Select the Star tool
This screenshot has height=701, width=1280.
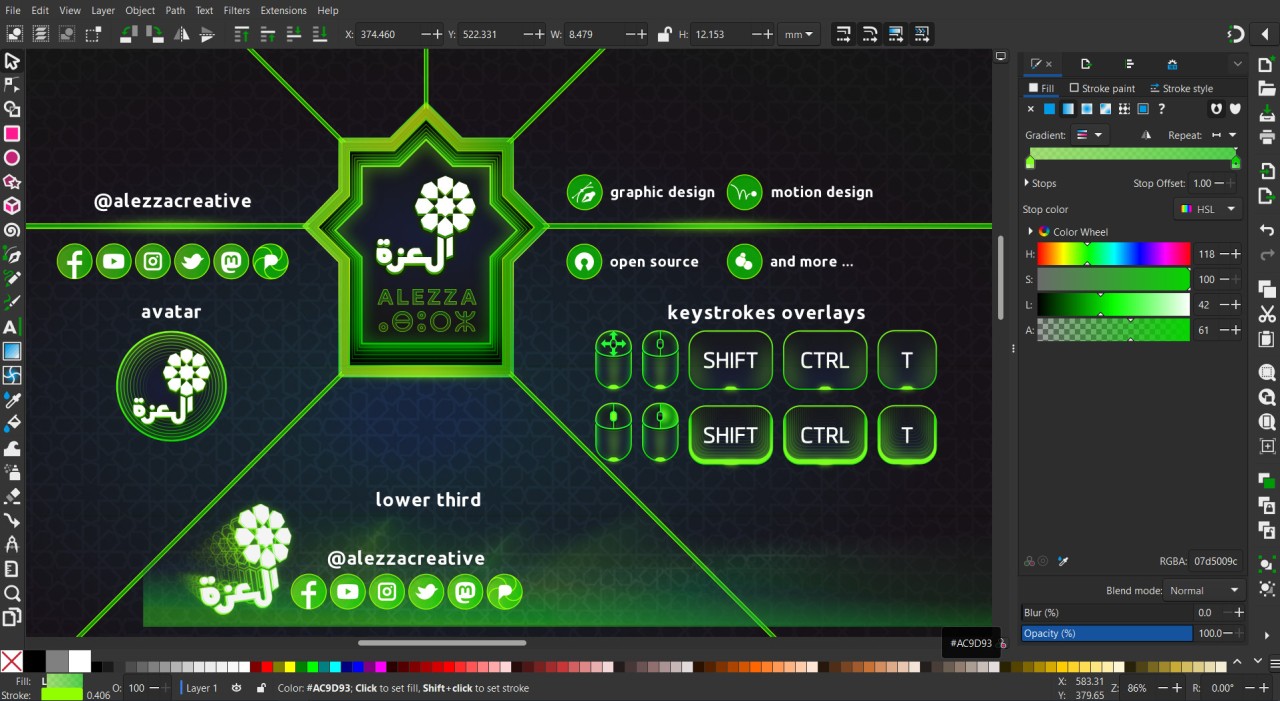tap(13, 182)
